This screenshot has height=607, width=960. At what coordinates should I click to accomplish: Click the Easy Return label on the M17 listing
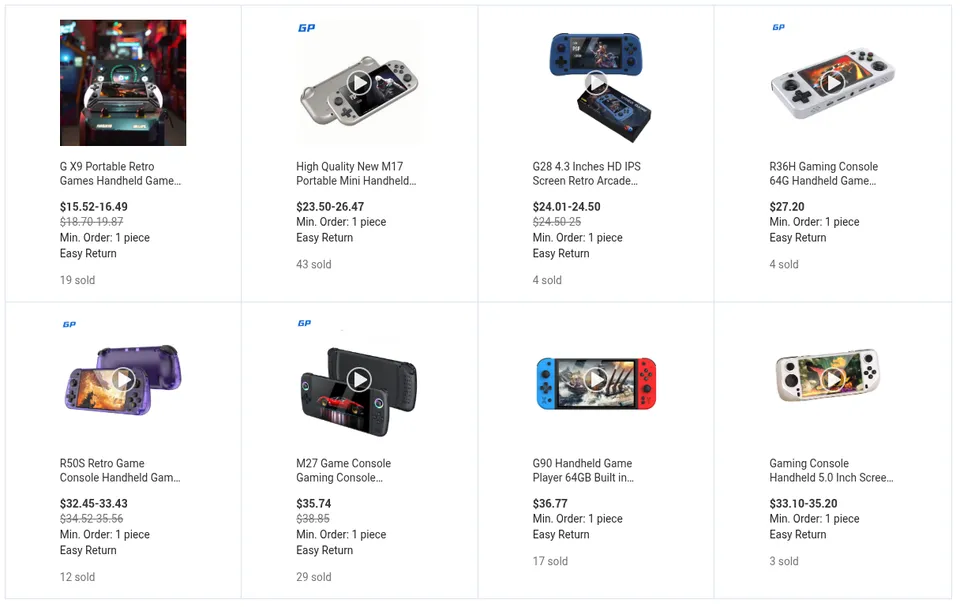pyautogui.click(x=325, y=237)
